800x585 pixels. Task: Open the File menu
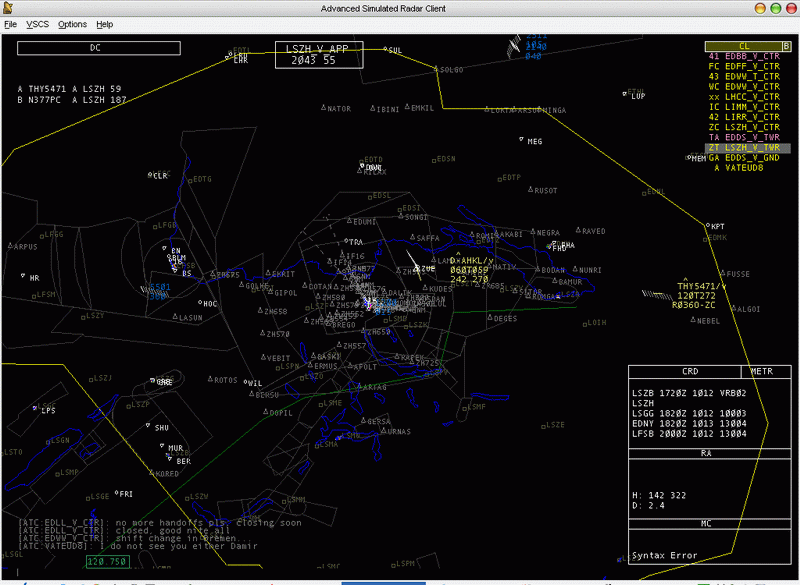[11, 24]
